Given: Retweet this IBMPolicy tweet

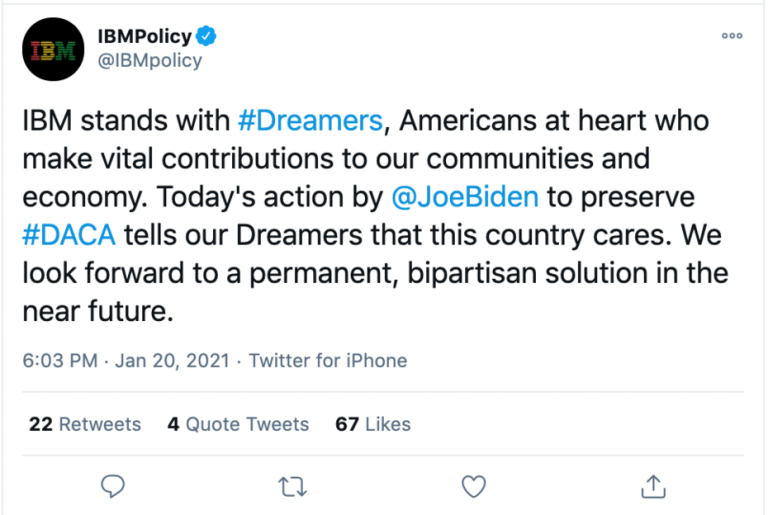Looking at the screenshot, I should pos(293,486).
